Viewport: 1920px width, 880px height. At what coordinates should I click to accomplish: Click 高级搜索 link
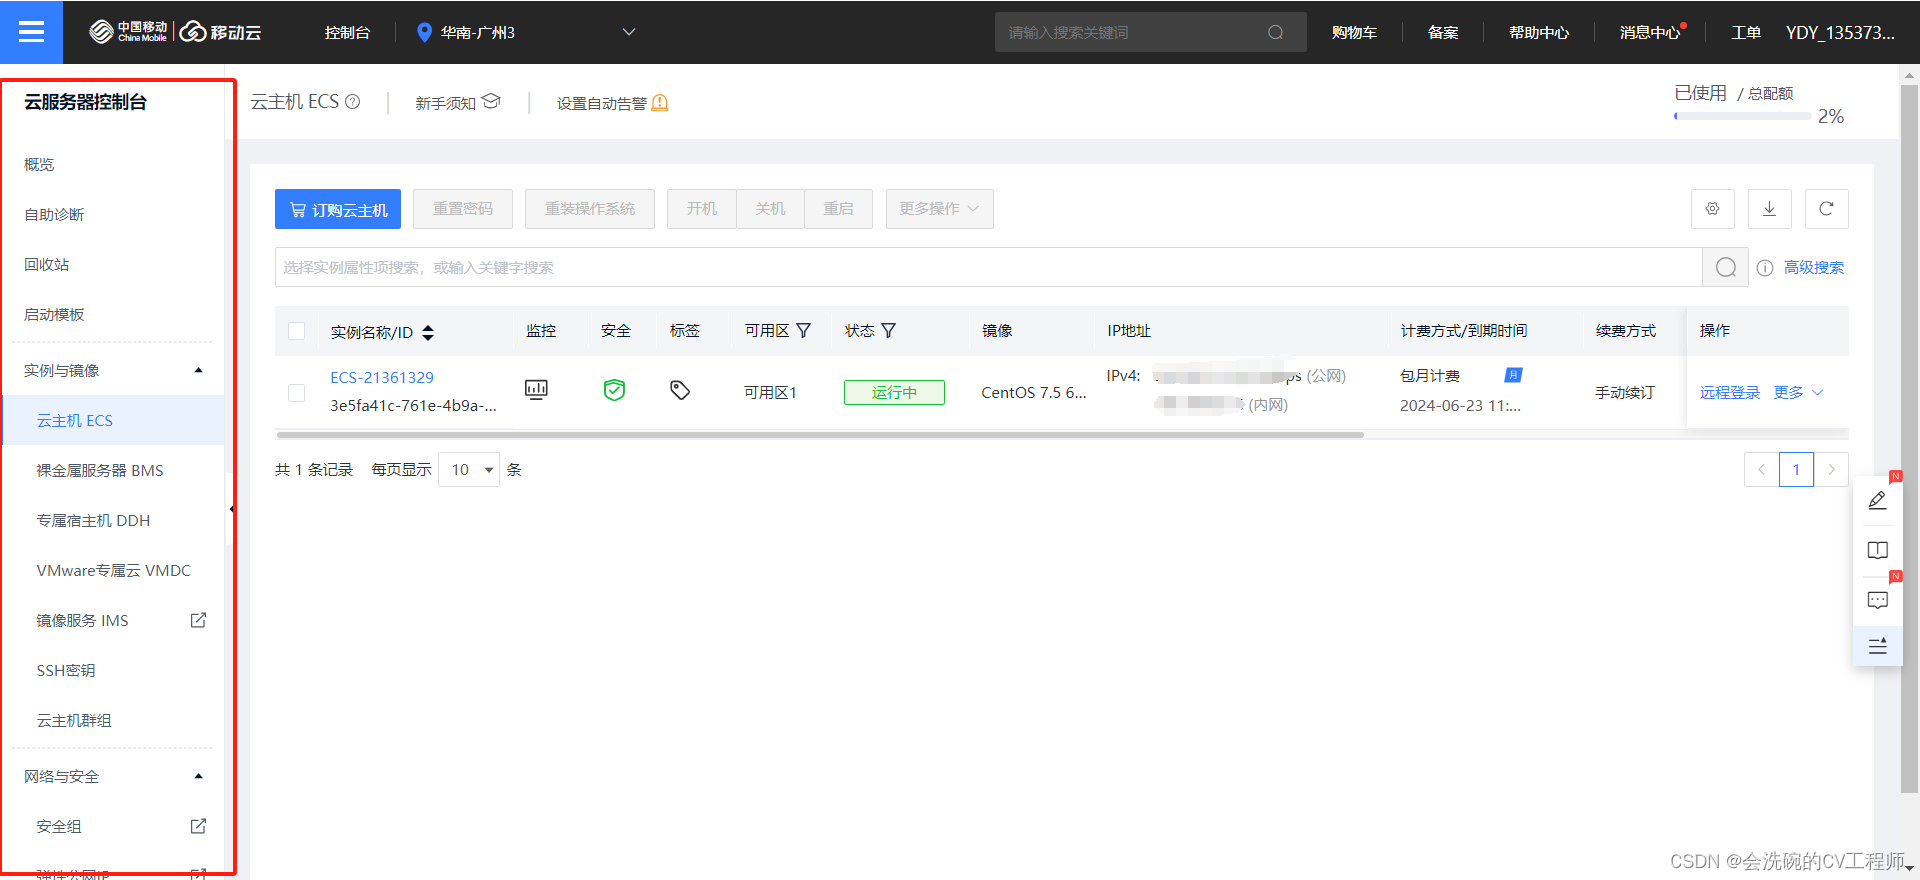(x=1813, y=267)
